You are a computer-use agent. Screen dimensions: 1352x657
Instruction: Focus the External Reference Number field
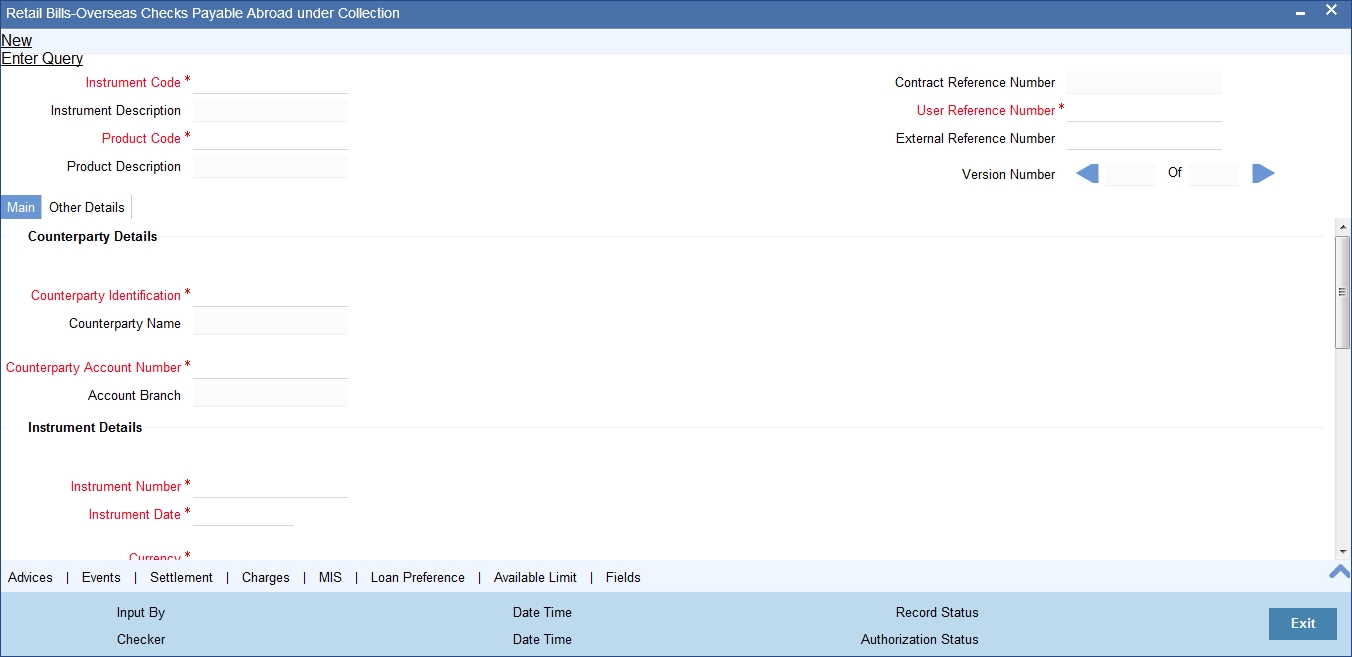[1144, 138]
